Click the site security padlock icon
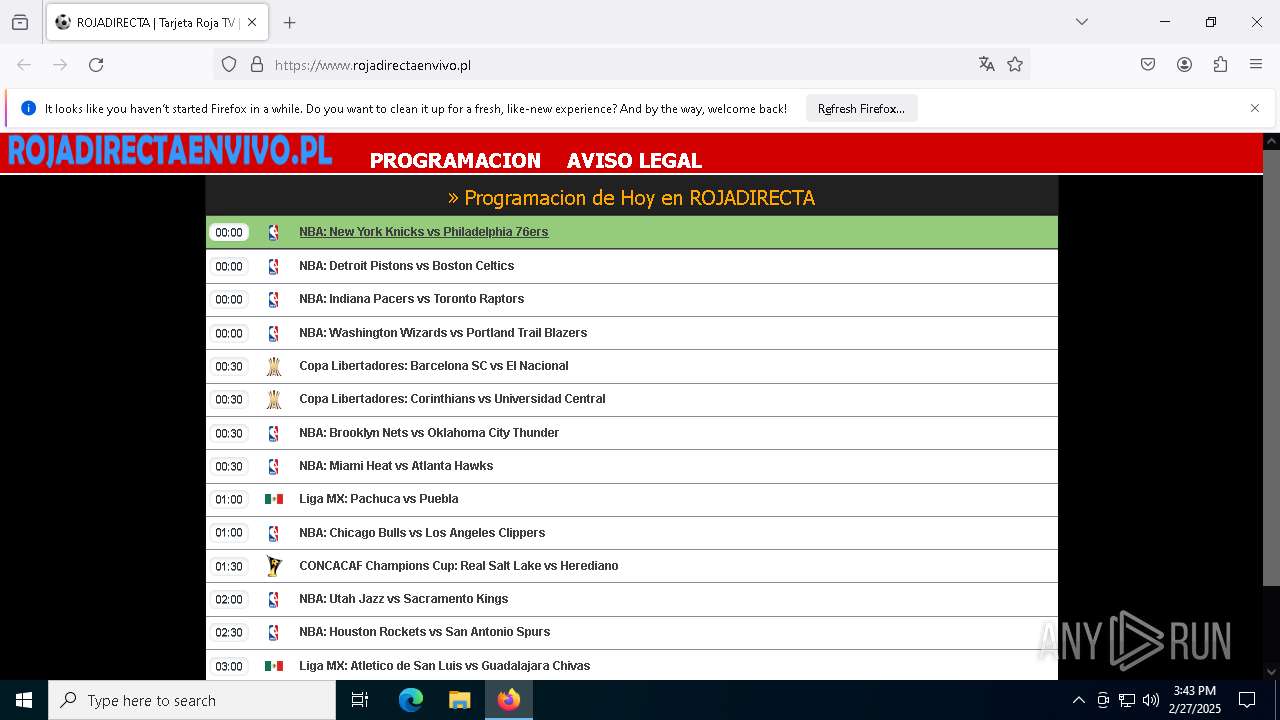The height and width of the screenshot is (720, 1280). 257,65
